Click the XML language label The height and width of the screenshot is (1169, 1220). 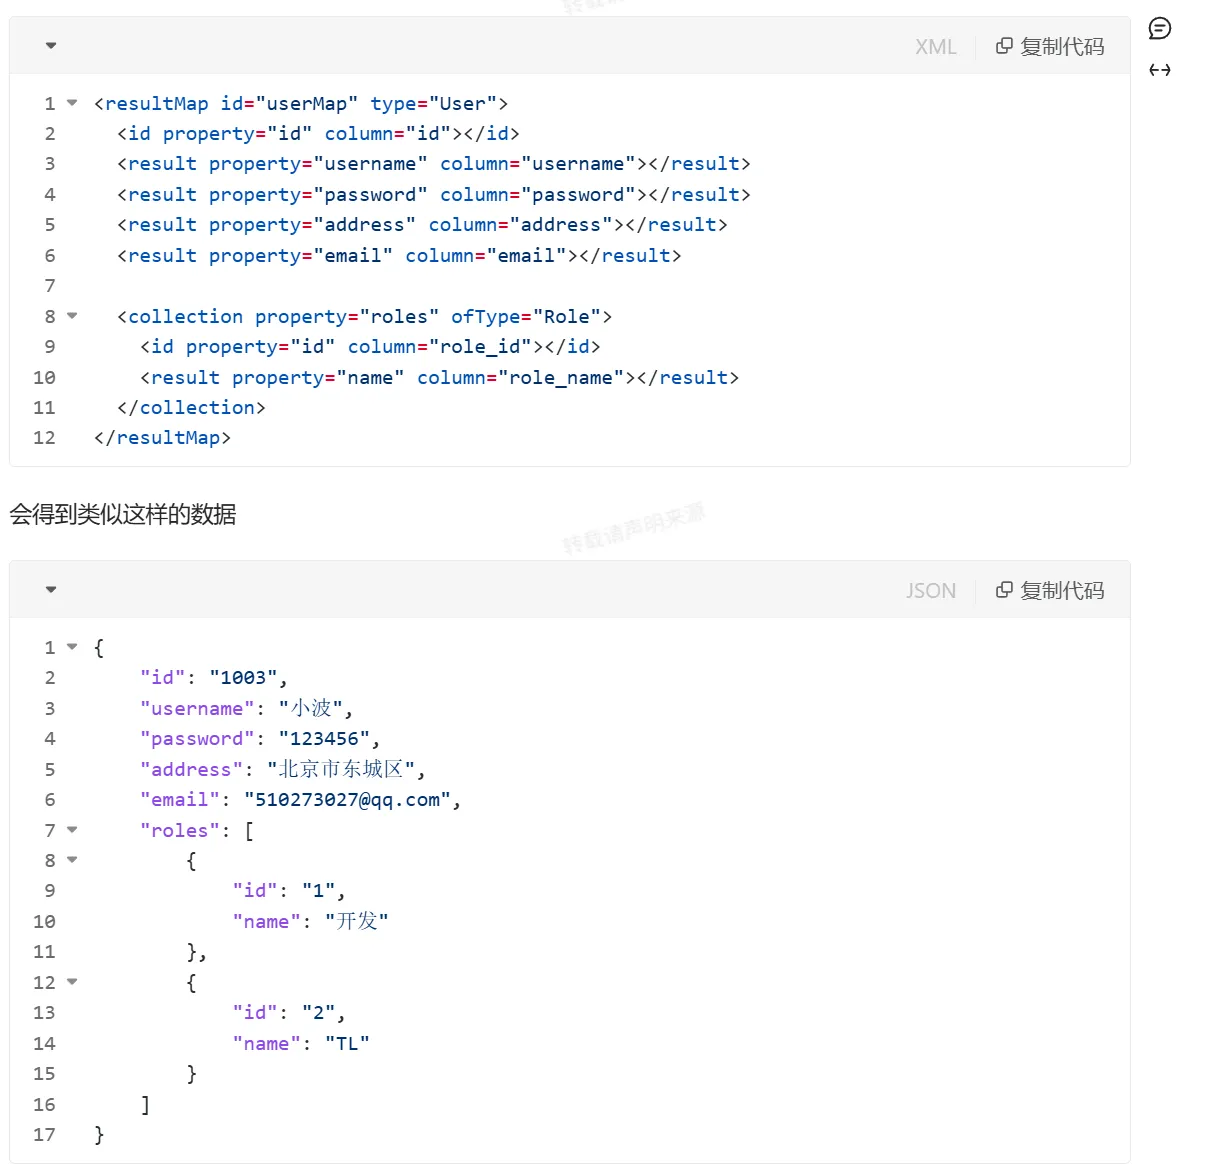[x=936, y=47]
